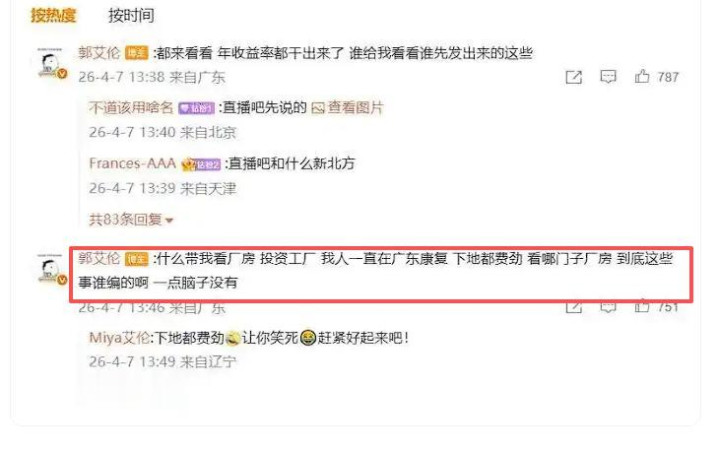Like the first comment with 787 likes
This screenshot has height=450, width=719.
point(642,76)
